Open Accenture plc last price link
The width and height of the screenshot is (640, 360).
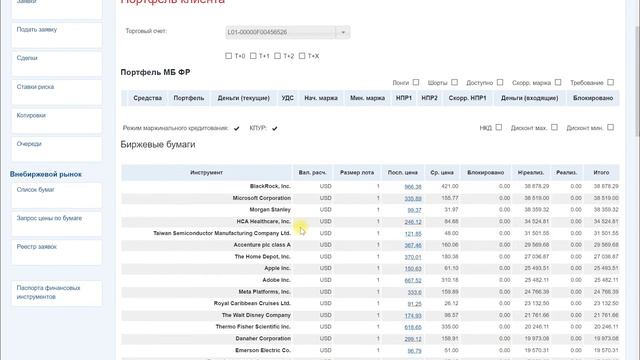pyautogui.click(x=413, y=245)
